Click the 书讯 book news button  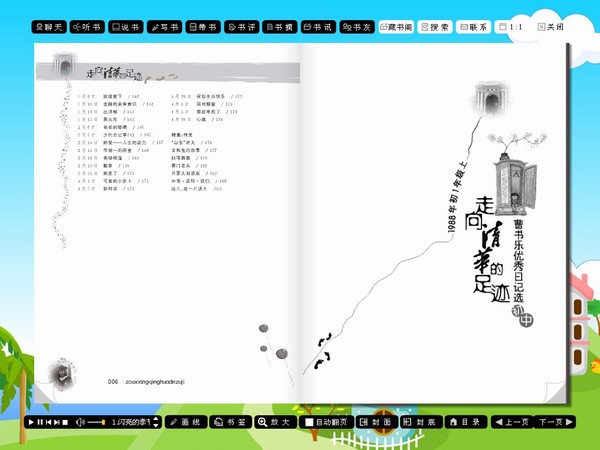(318, 27)
